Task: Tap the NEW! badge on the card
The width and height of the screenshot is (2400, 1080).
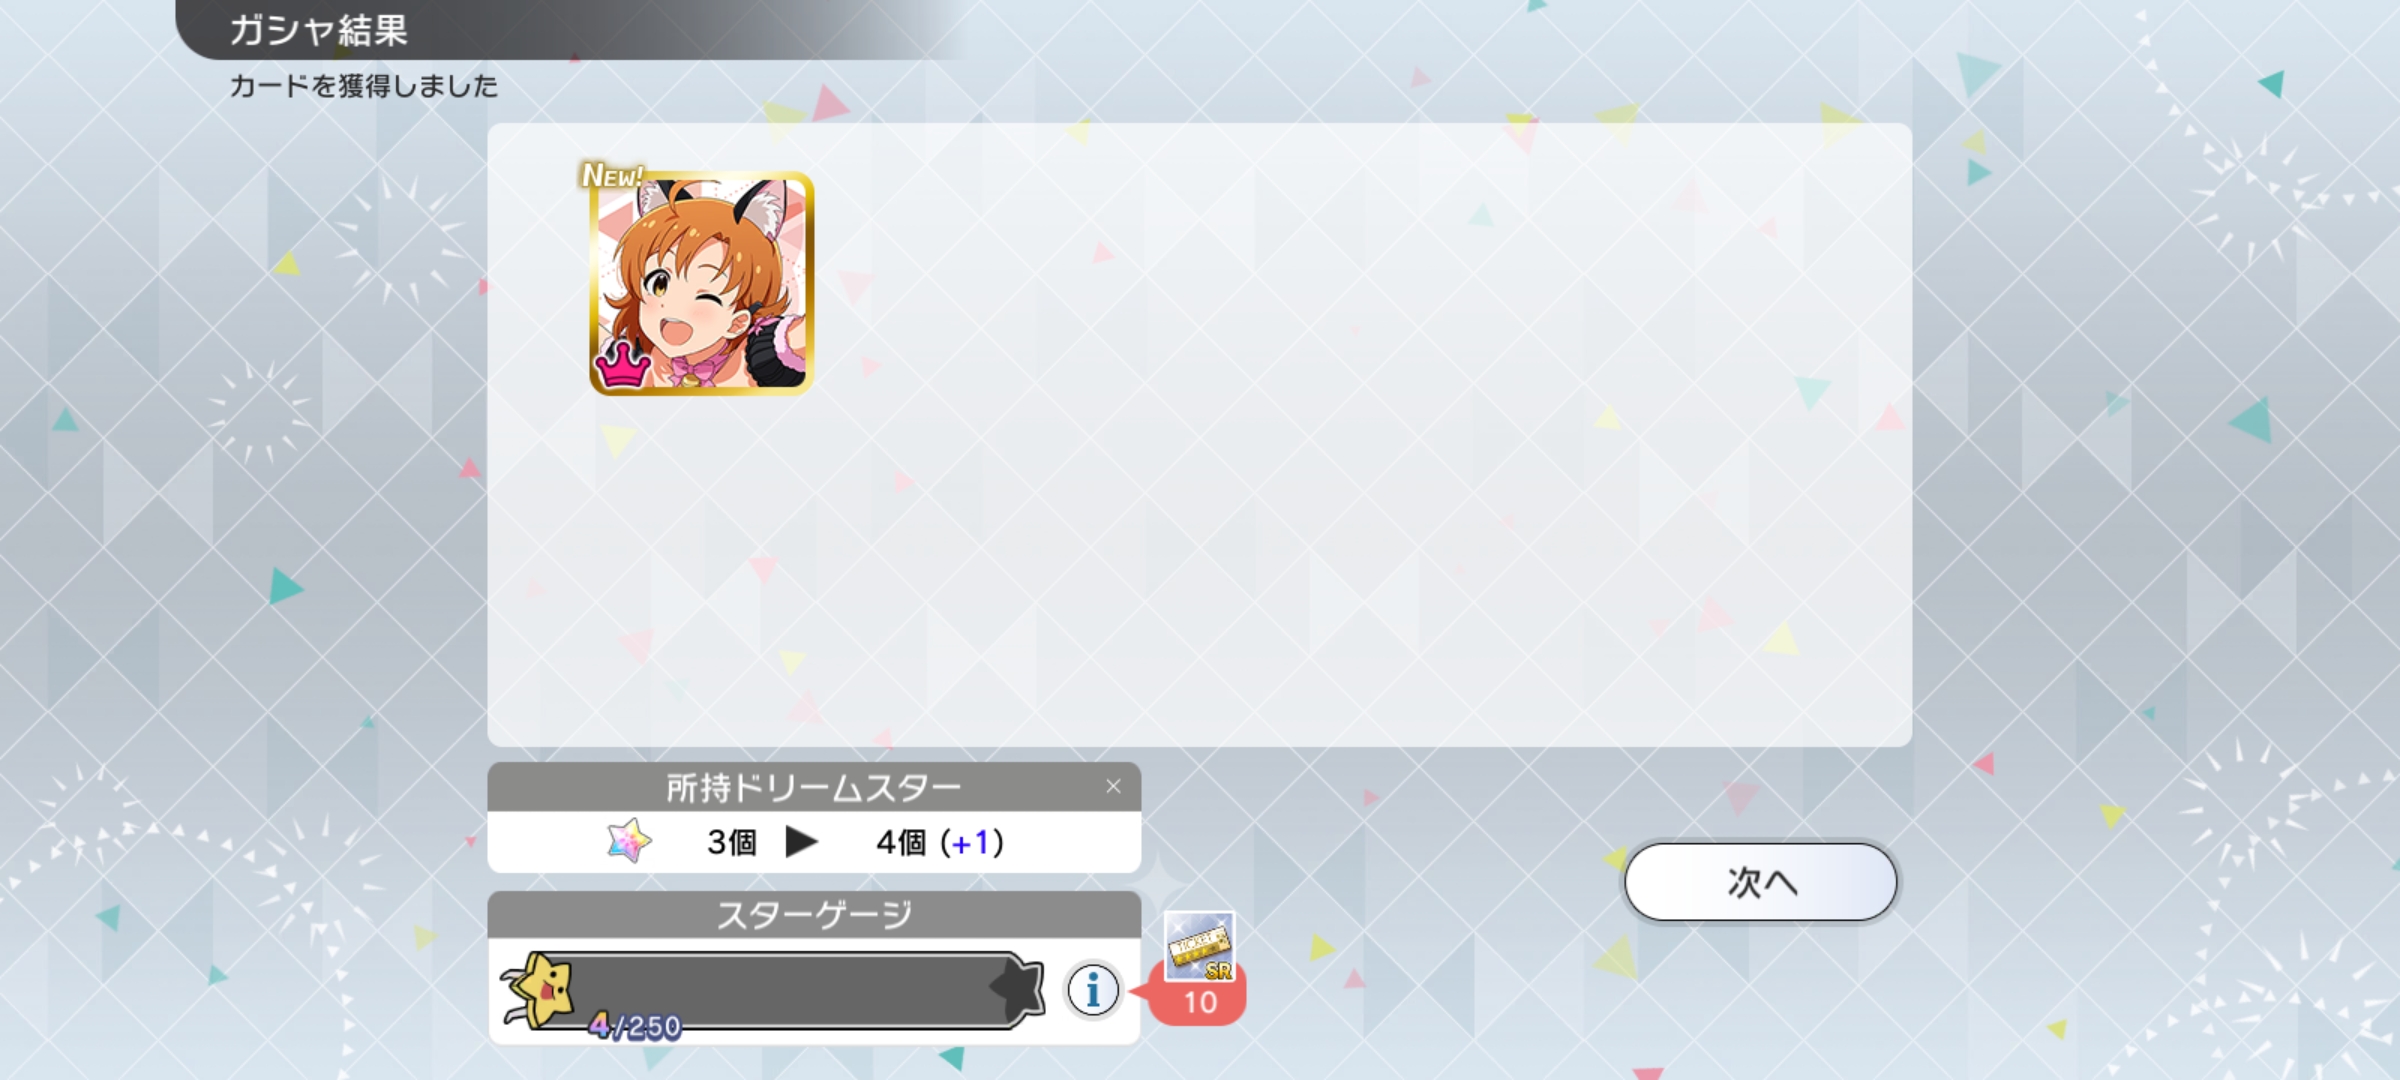Action: [612, 175]
